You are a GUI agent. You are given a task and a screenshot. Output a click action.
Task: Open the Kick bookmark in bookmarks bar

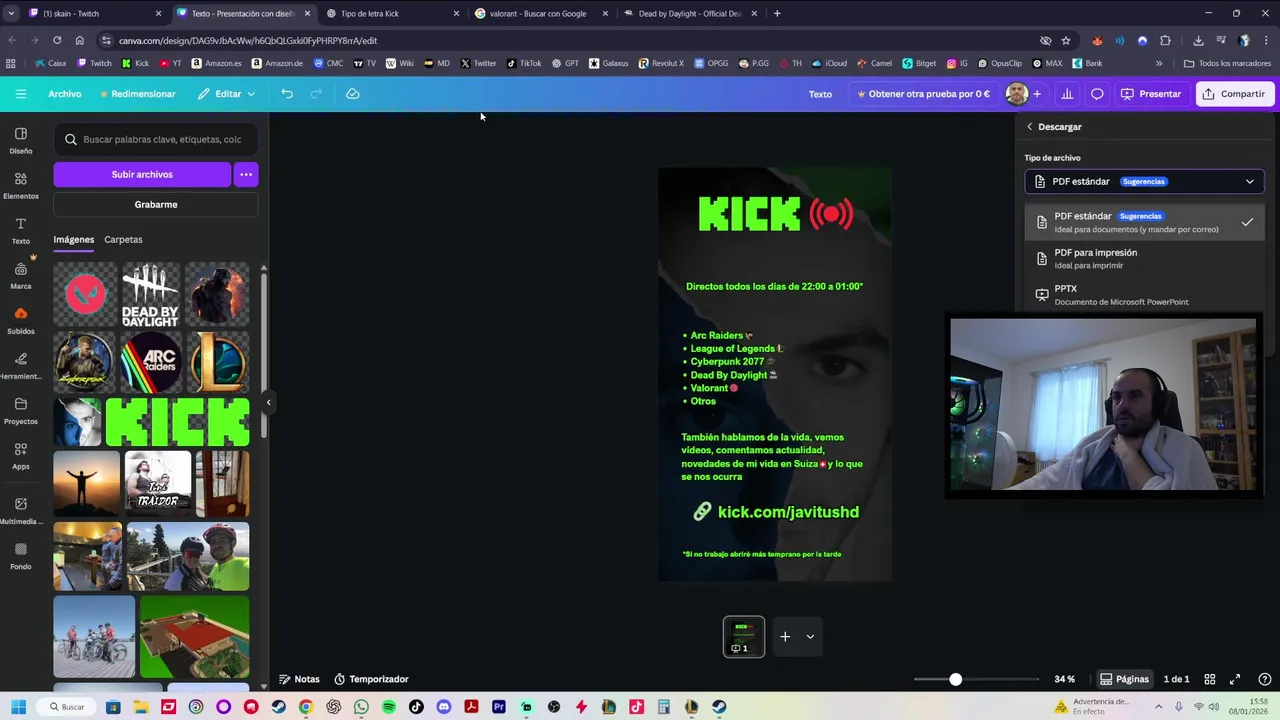pyautogui.click(x=135, y=63)
